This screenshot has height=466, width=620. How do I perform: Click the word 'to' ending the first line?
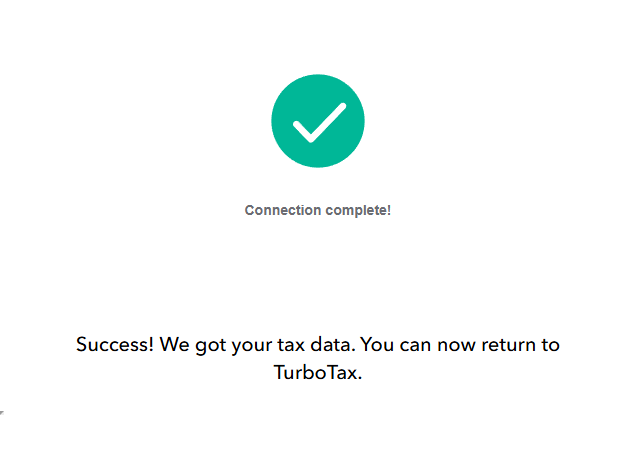click(x=550, y=345)
